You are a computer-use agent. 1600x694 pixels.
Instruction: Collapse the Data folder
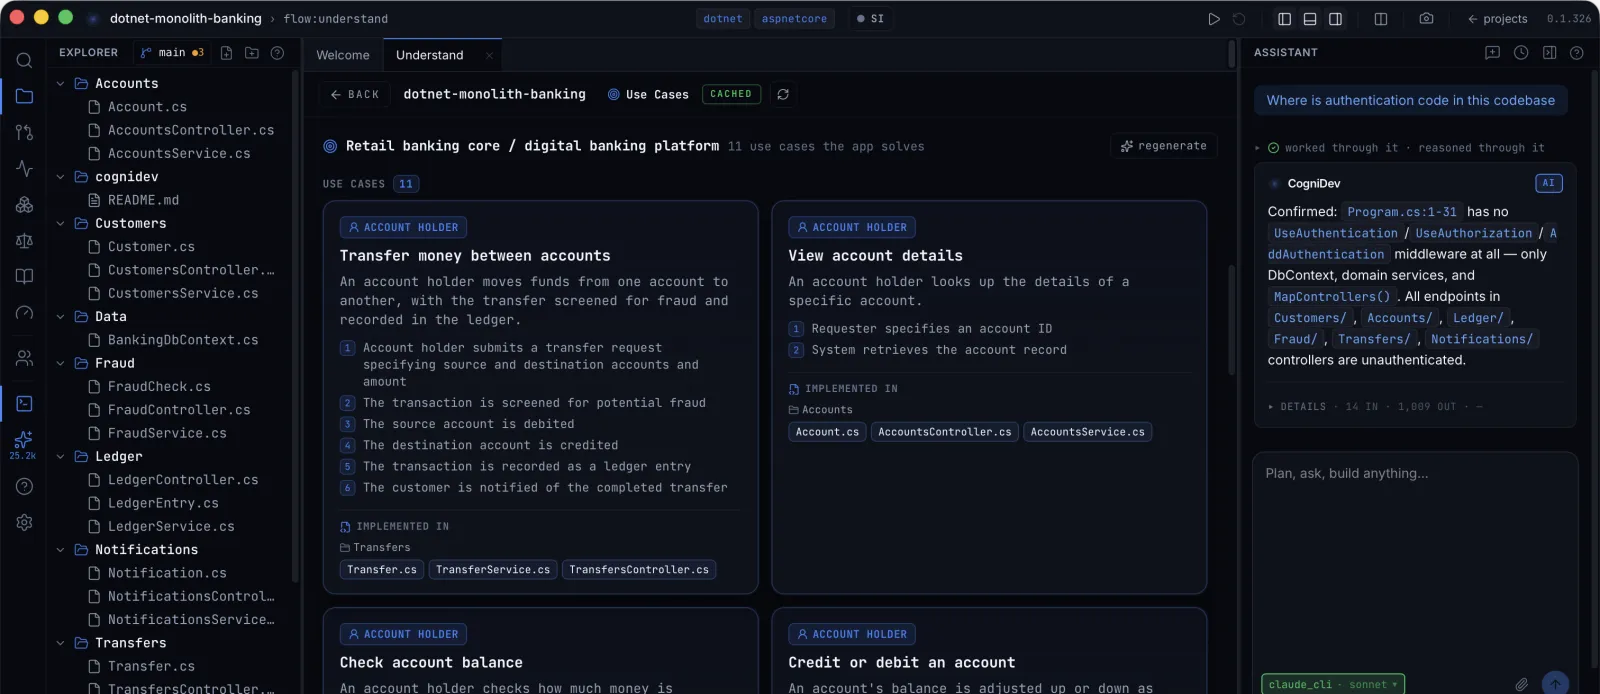click(60, 317)
